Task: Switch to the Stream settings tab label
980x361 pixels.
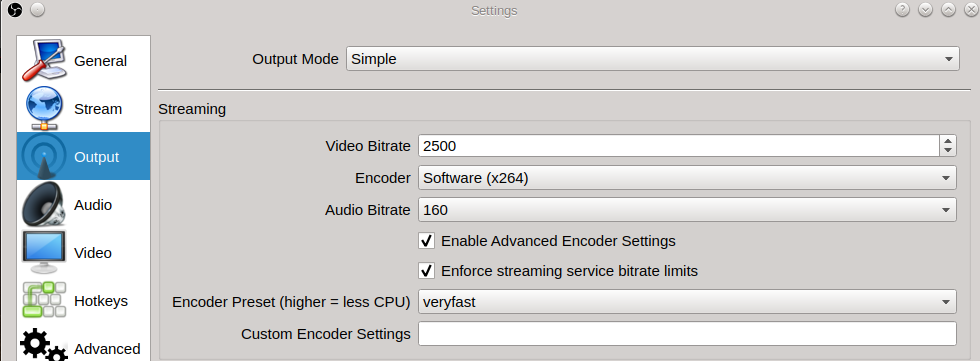Action: pyautogui.click(x=98, y=109)
